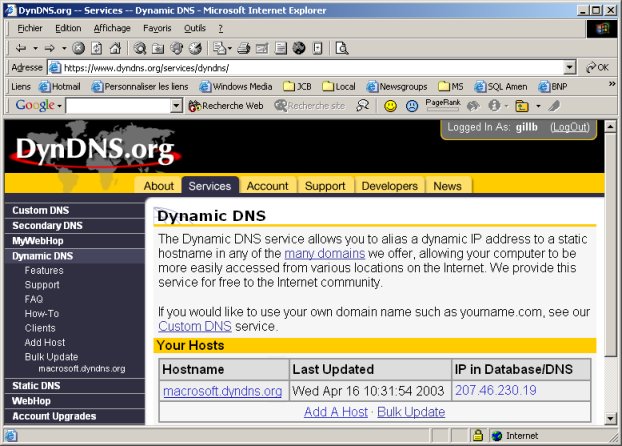Image resolution: width=622 pixels, height=446 pixels.
Task: Open the SQL Amen links bar shortcut
Action: tap(501, 87)
